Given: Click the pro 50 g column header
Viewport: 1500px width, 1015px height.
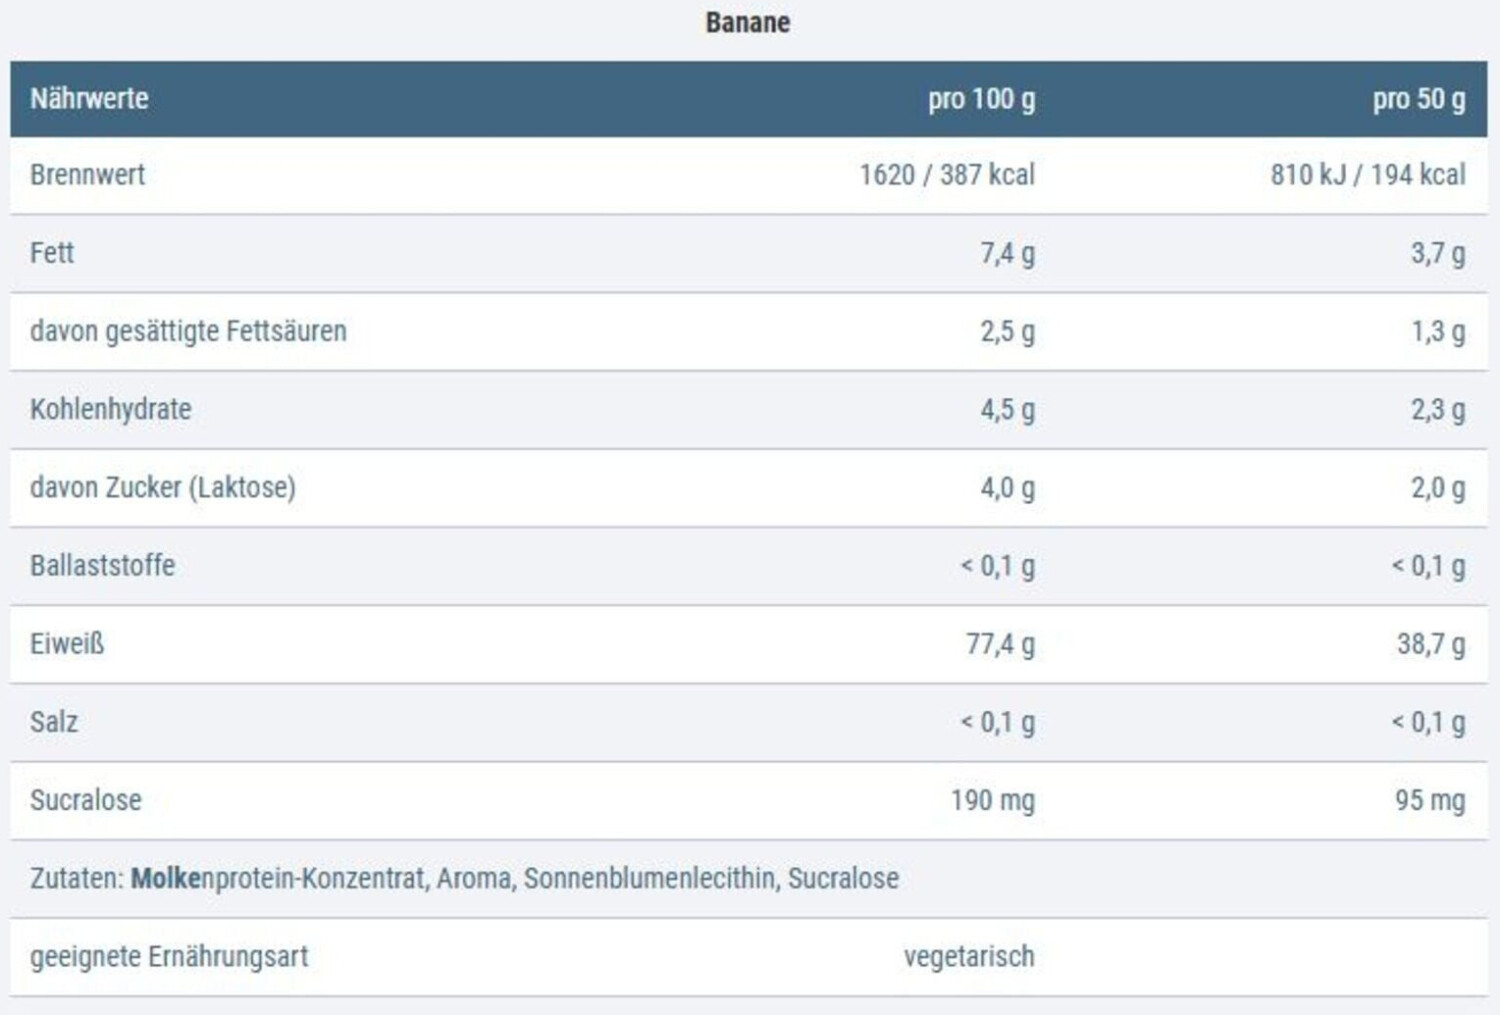Looking at the screenshot, I should point(1418,99).
